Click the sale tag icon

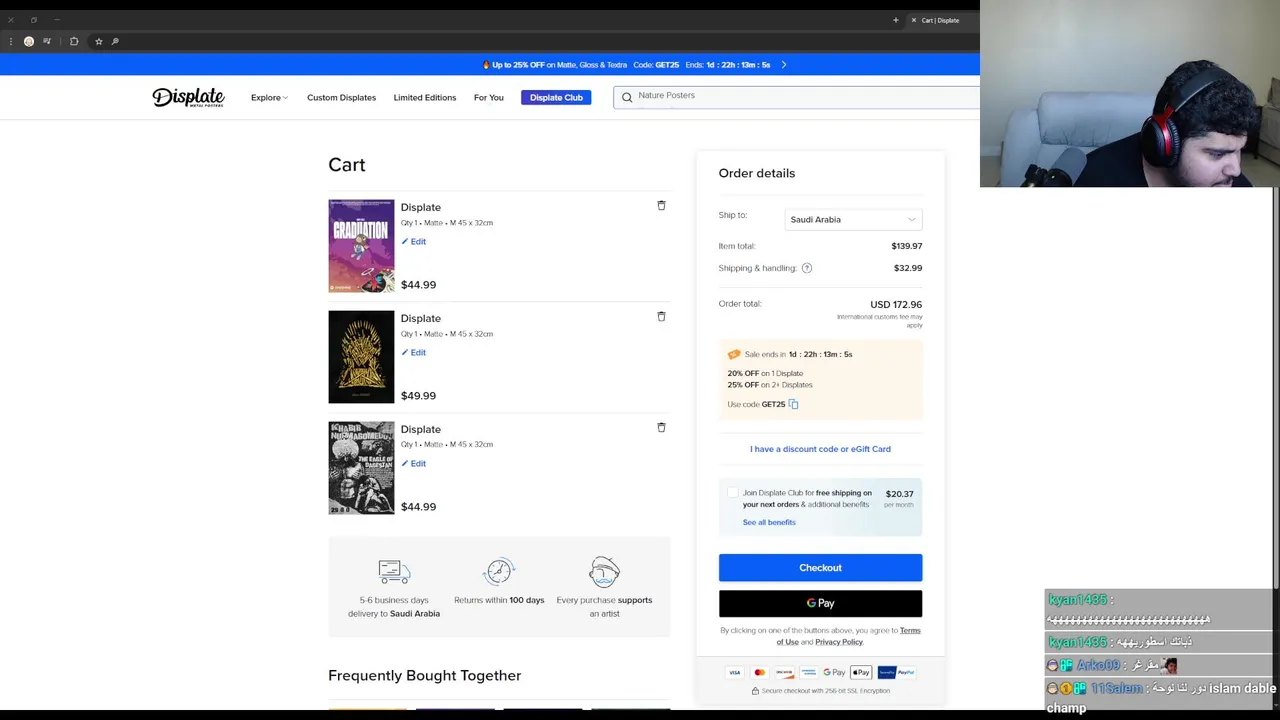[734, 354]
